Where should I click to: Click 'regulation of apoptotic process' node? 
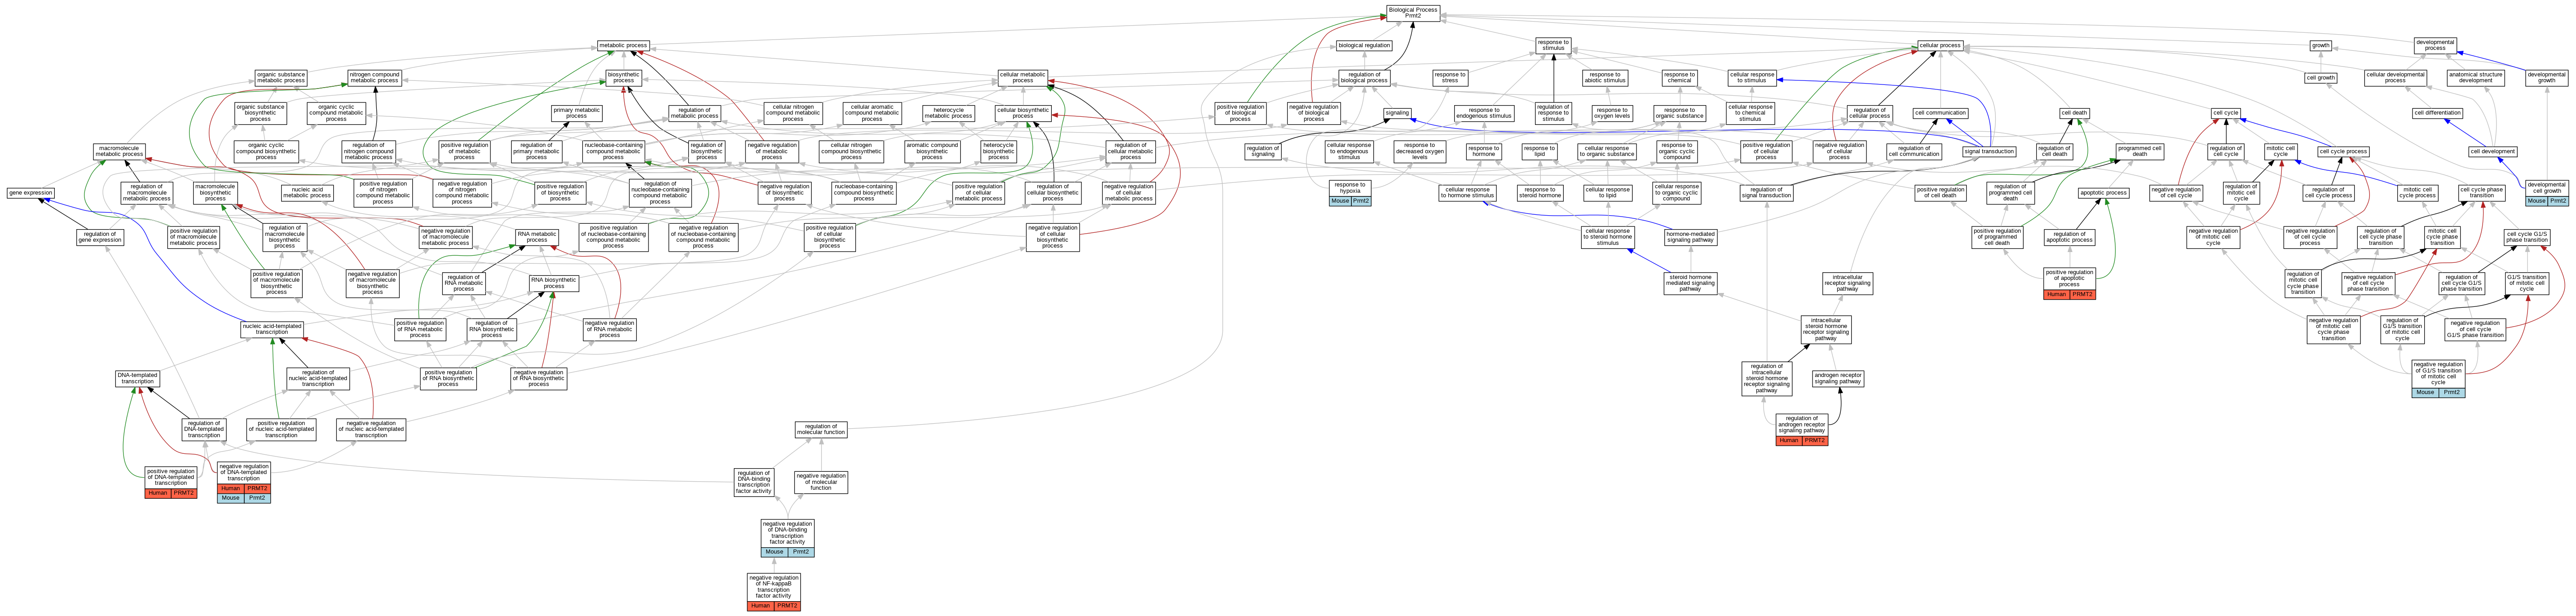point(2069,237)
